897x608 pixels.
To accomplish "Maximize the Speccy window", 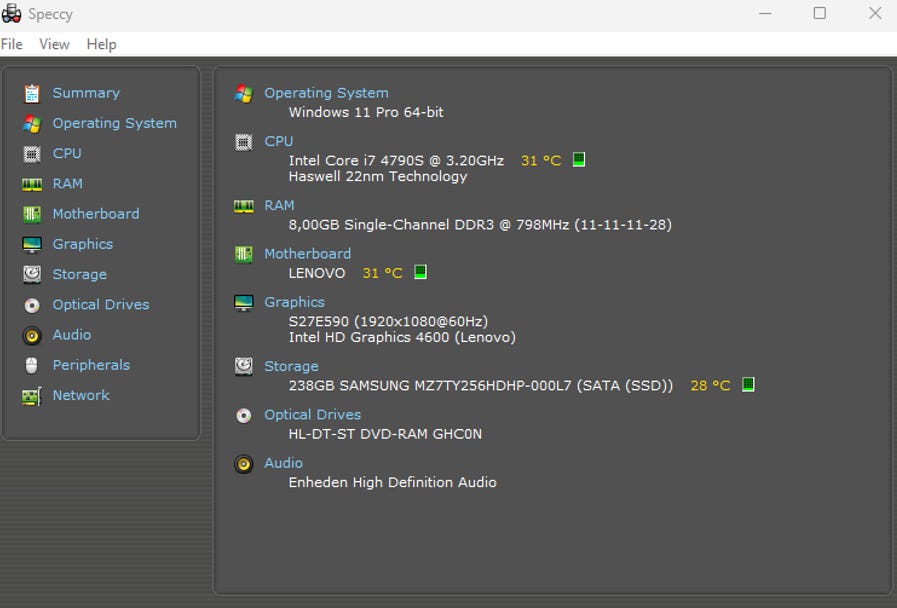I will [x=820, y=13].
